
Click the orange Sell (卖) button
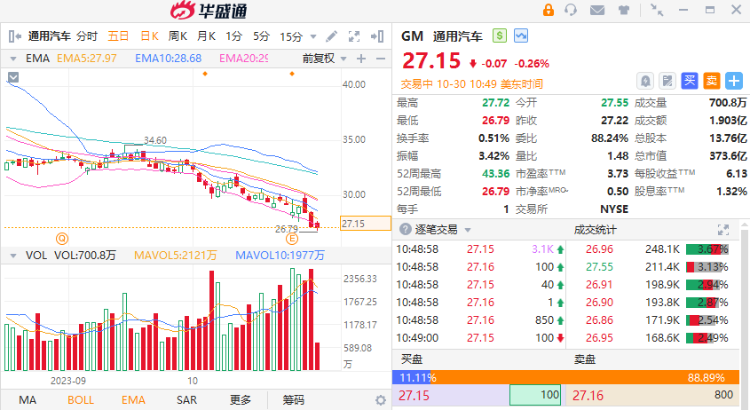[712, 80]
